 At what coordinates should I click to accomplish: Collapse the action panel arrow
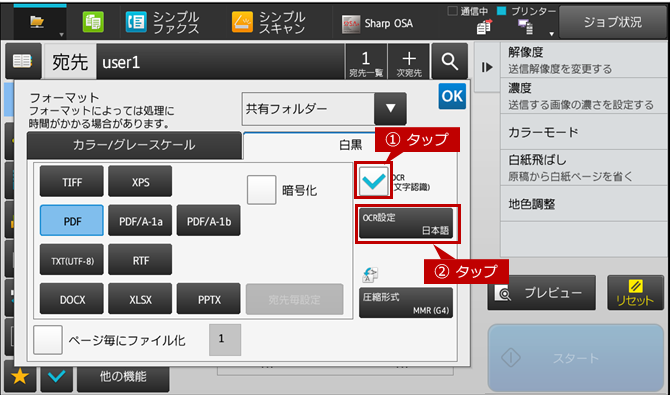point(487,67)
